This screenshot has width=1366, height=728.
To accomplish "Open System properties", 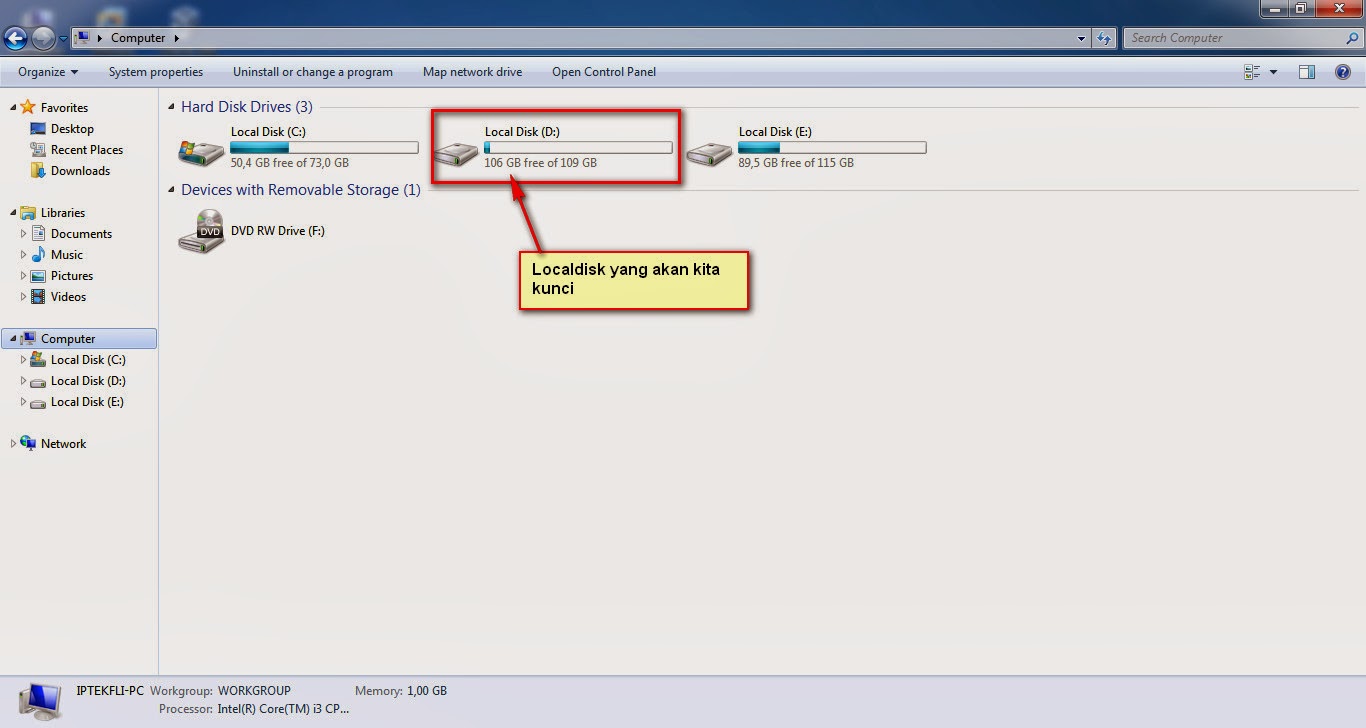I will click(156, 72).
